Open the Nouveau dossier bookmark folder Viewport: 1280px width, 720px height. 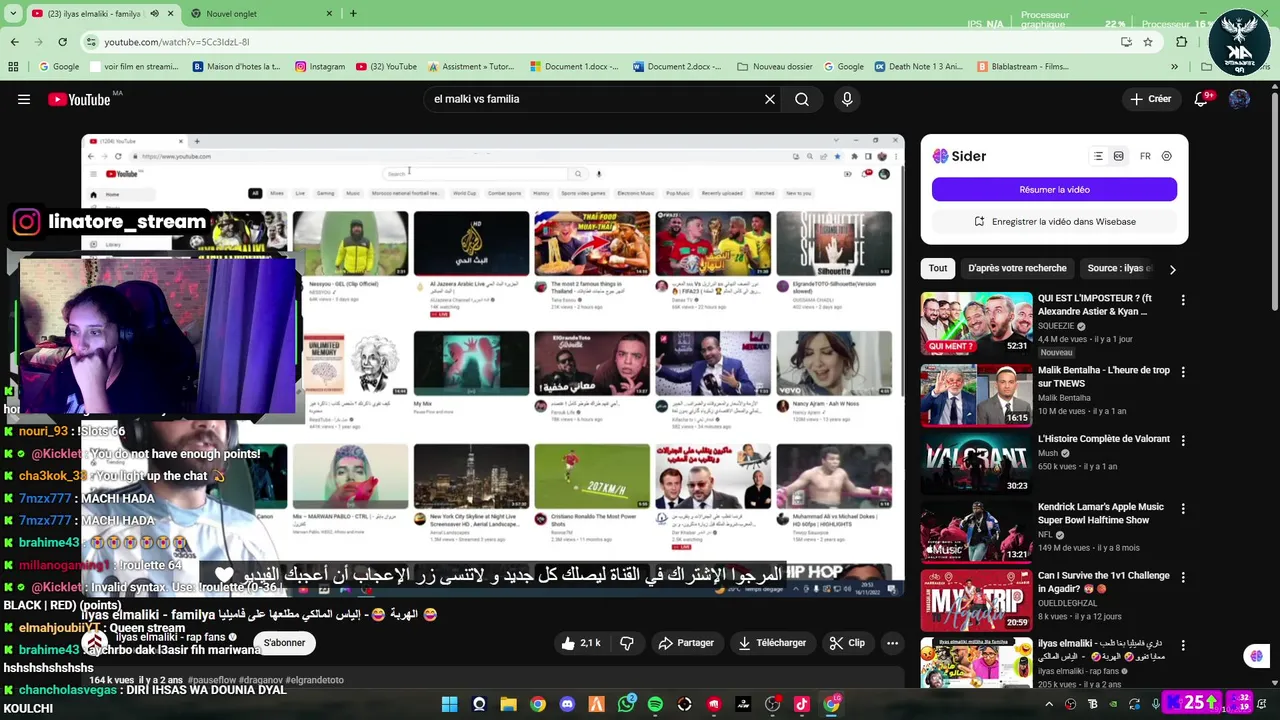(x=774, y=67)
